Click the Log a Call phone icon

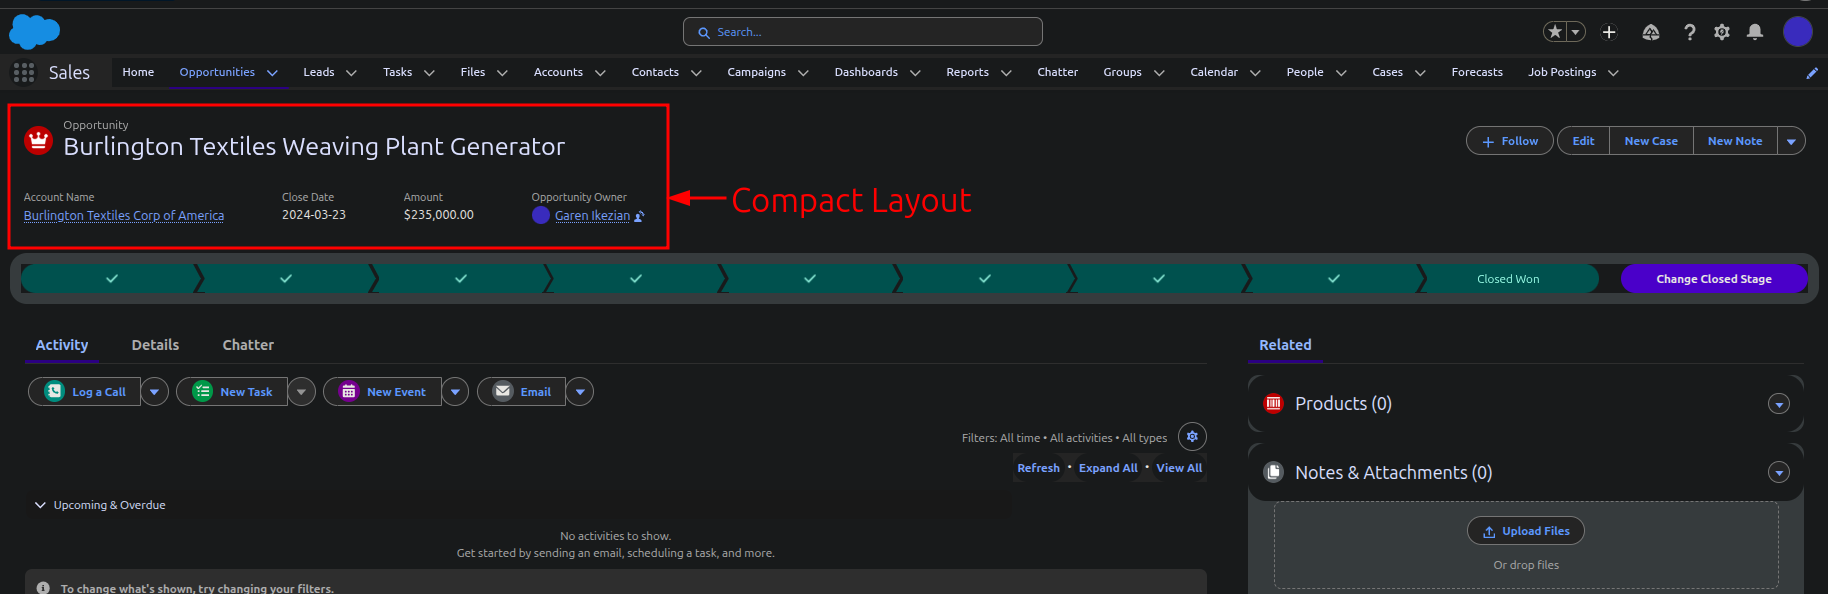pos(55,391)
